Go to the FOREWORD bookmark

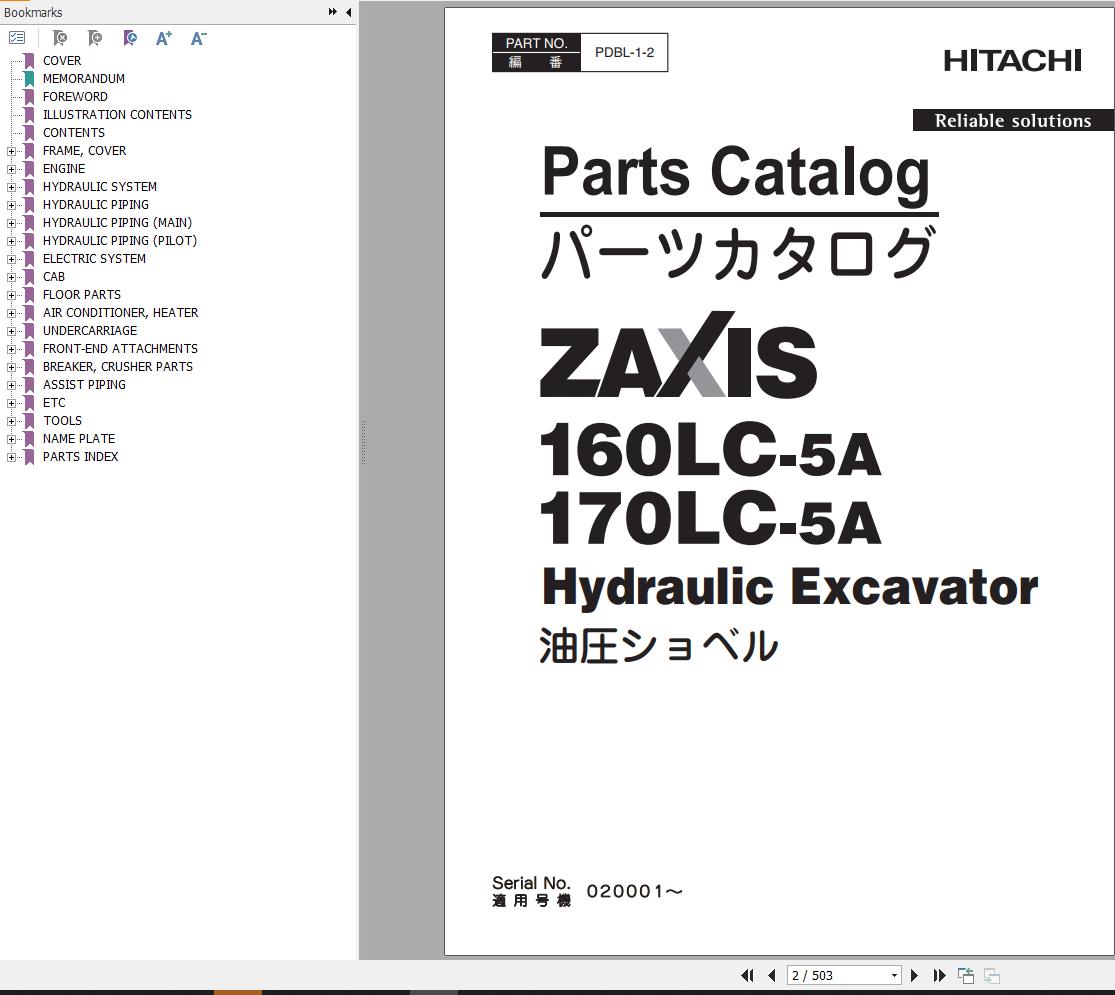click(x=75, y=97)
